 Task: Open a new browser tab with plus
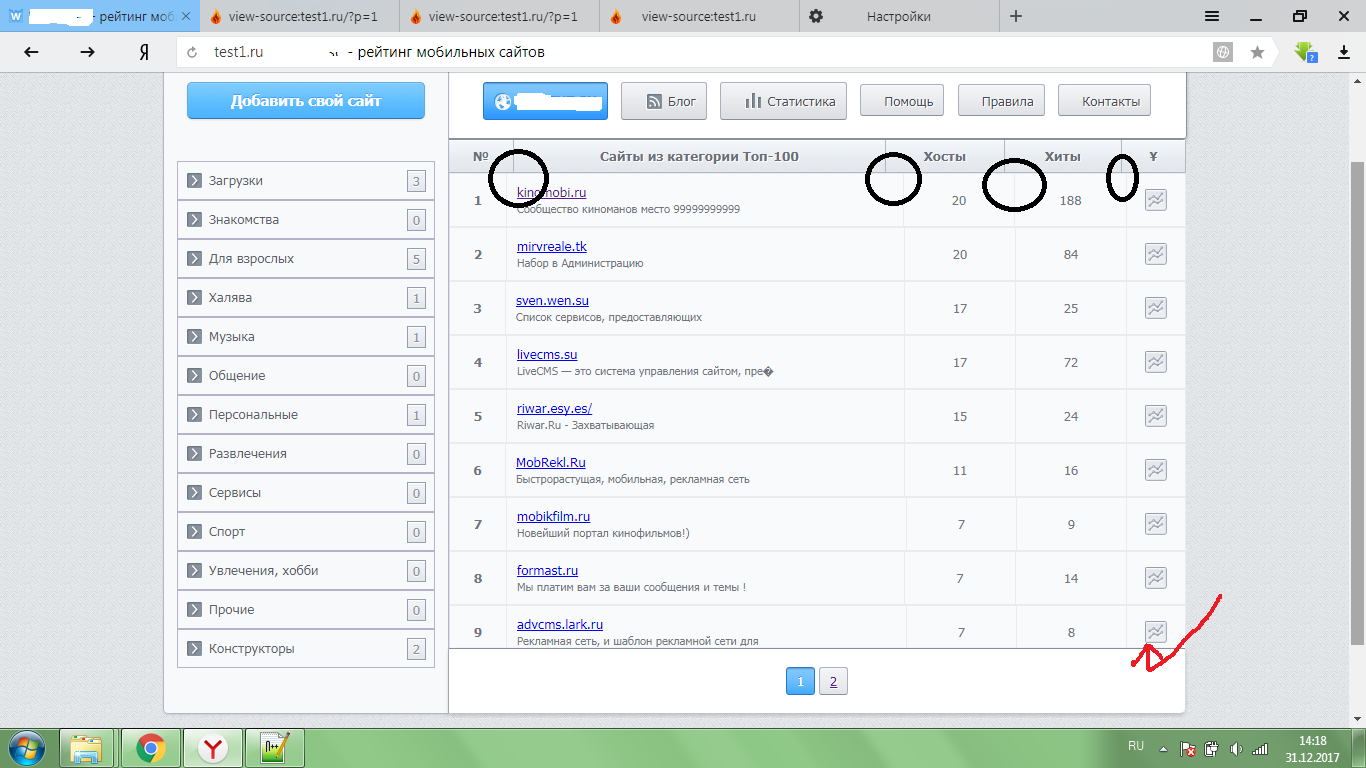click(x=1016, y=16)
